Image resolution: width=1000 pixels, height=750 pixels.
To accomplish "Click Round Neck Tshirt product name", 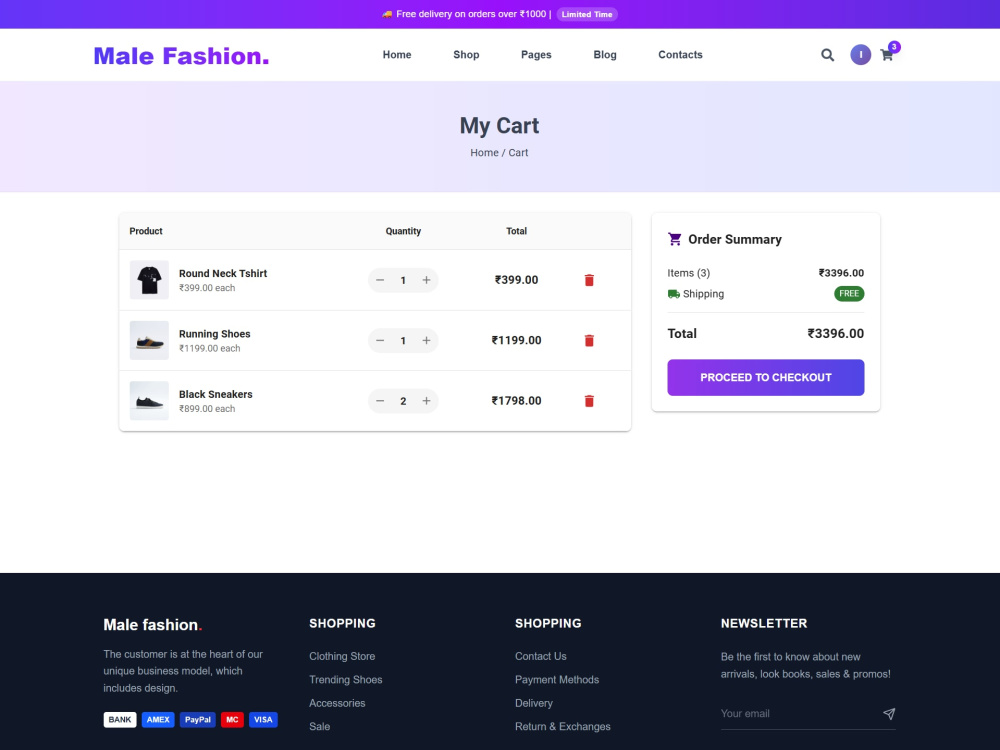I will coord(223,274).
